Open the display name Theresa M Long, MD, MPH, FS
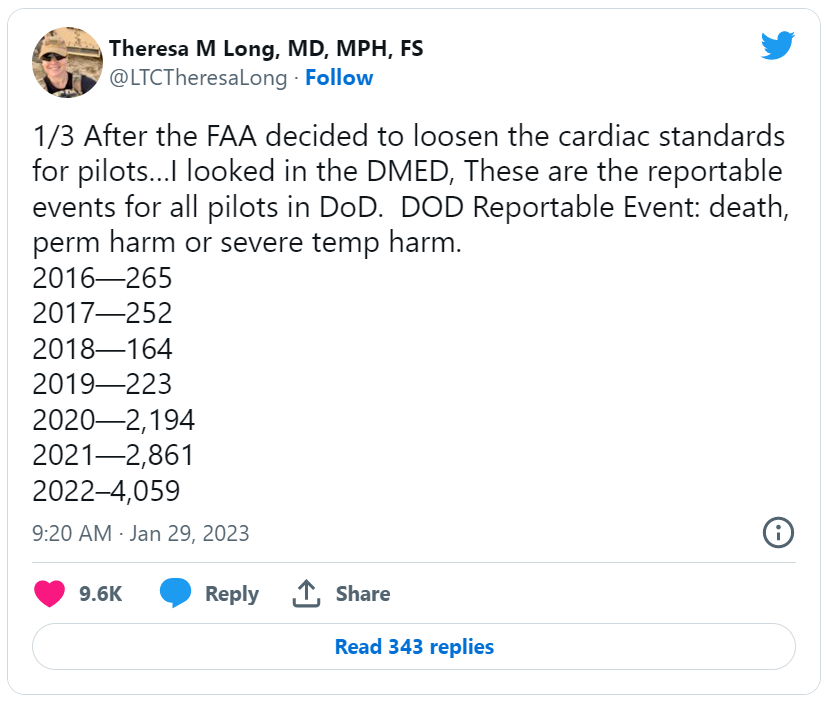 (x=266, y=49)
